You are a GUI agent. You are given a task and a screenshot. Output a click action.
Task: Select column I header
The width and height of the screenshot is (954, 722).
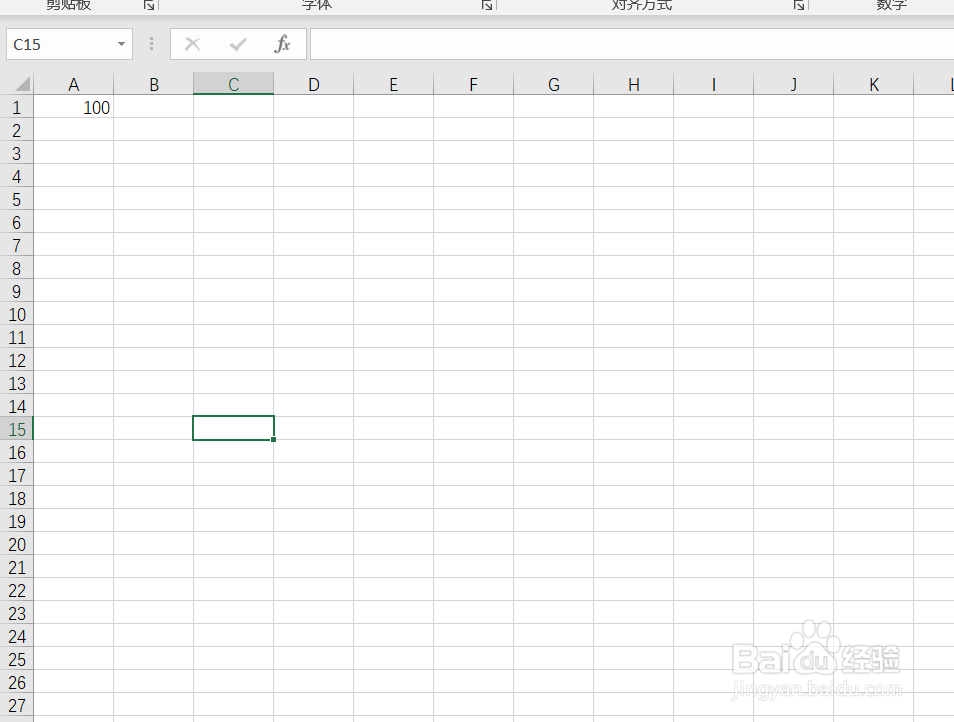[x=714, y=84]
